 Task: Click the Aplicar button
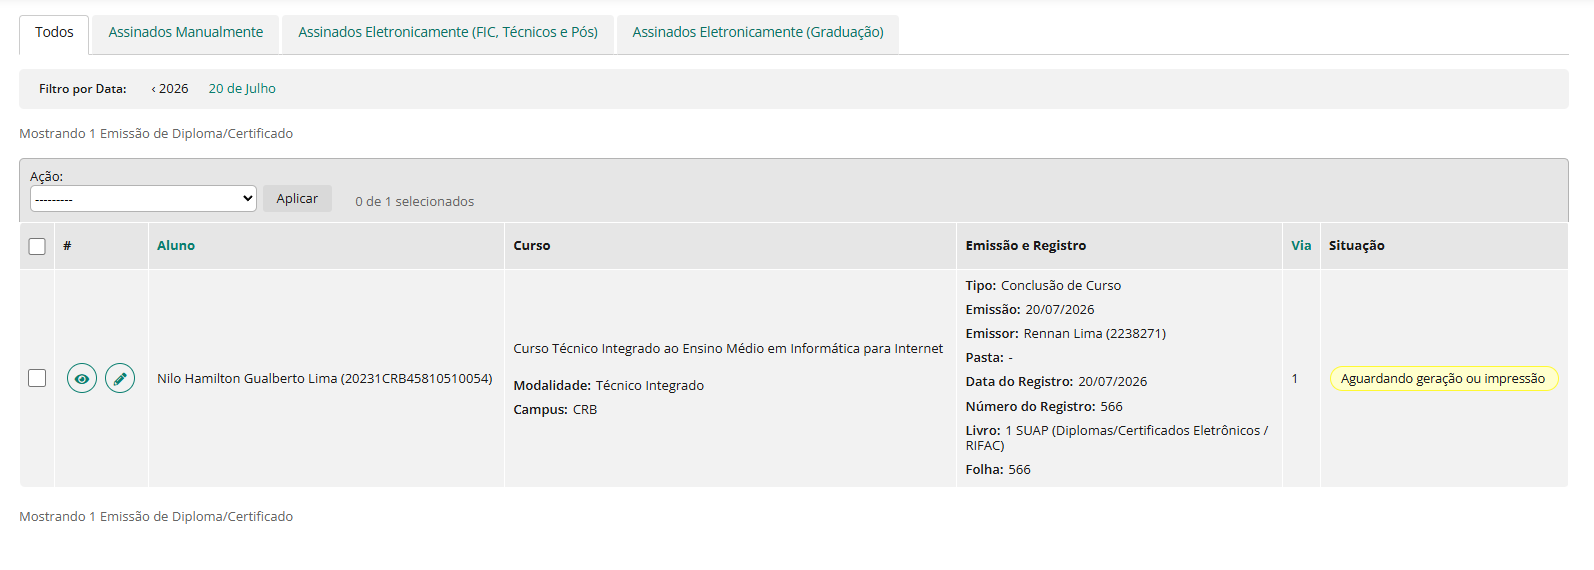pyautogui.click(x=297, y=199)
